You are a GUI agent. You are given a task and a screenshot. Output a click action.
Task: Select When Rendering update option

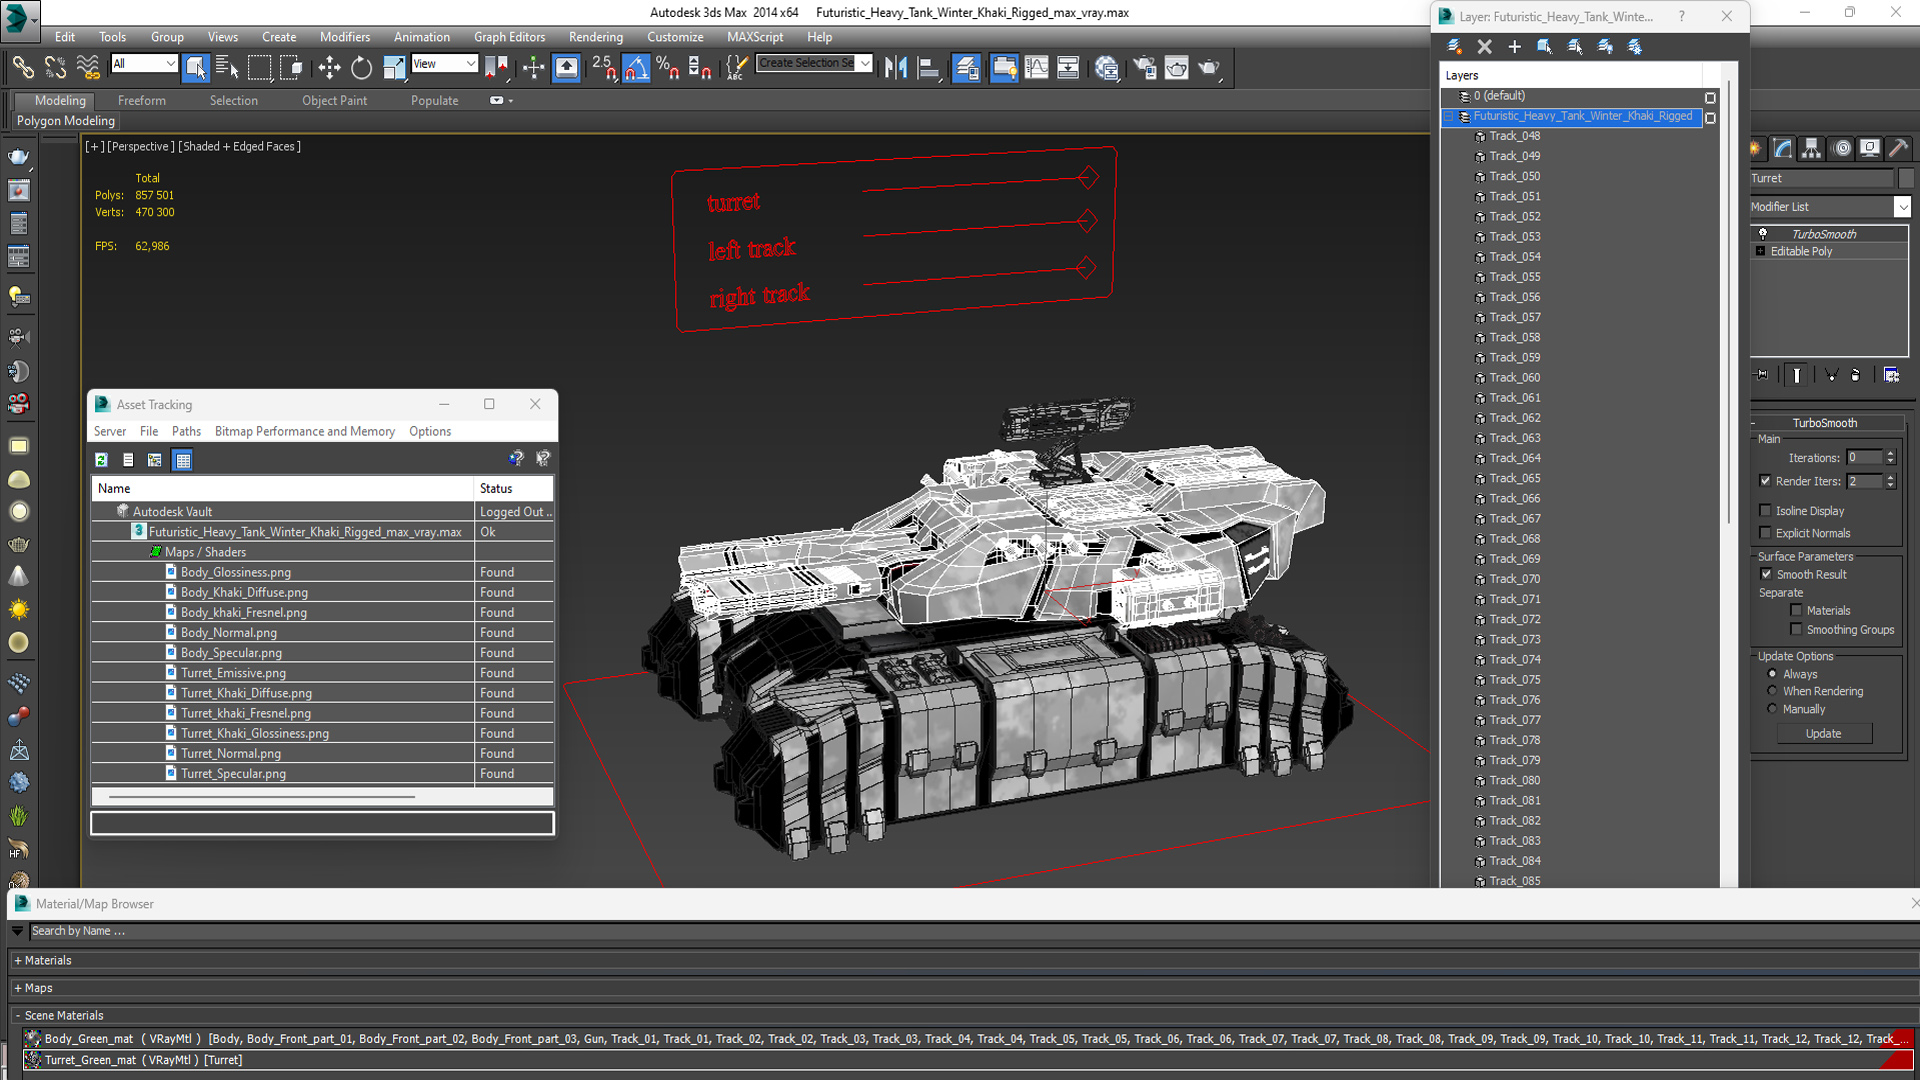1772,691
